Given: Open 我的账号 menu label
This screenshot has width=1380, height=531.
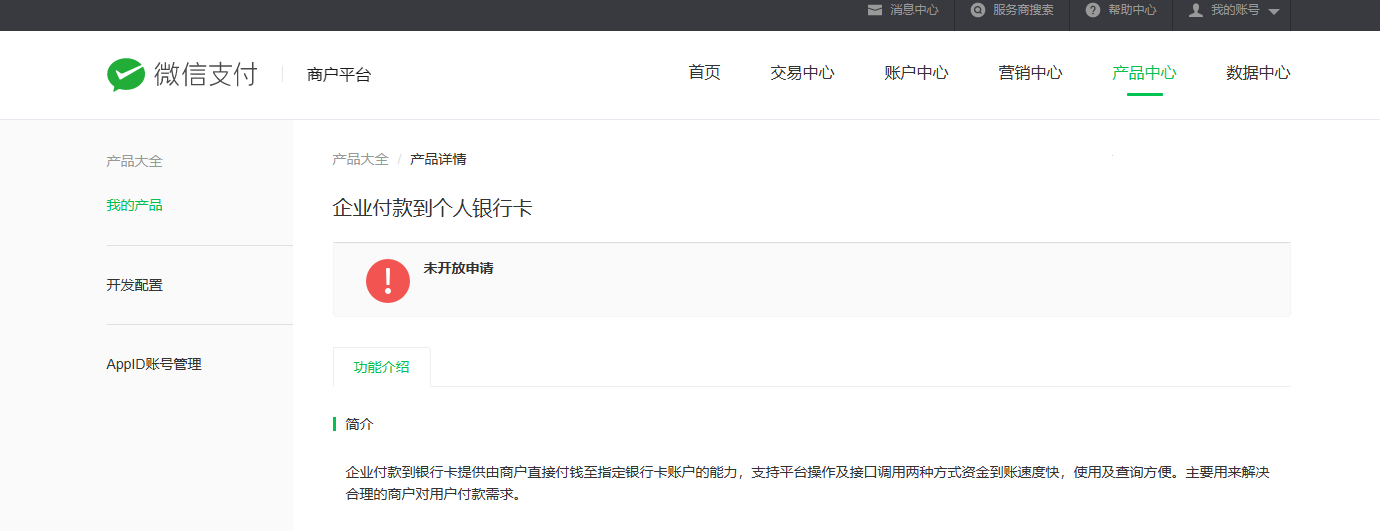Looking at the screenshot, I should coord(1235,10).
